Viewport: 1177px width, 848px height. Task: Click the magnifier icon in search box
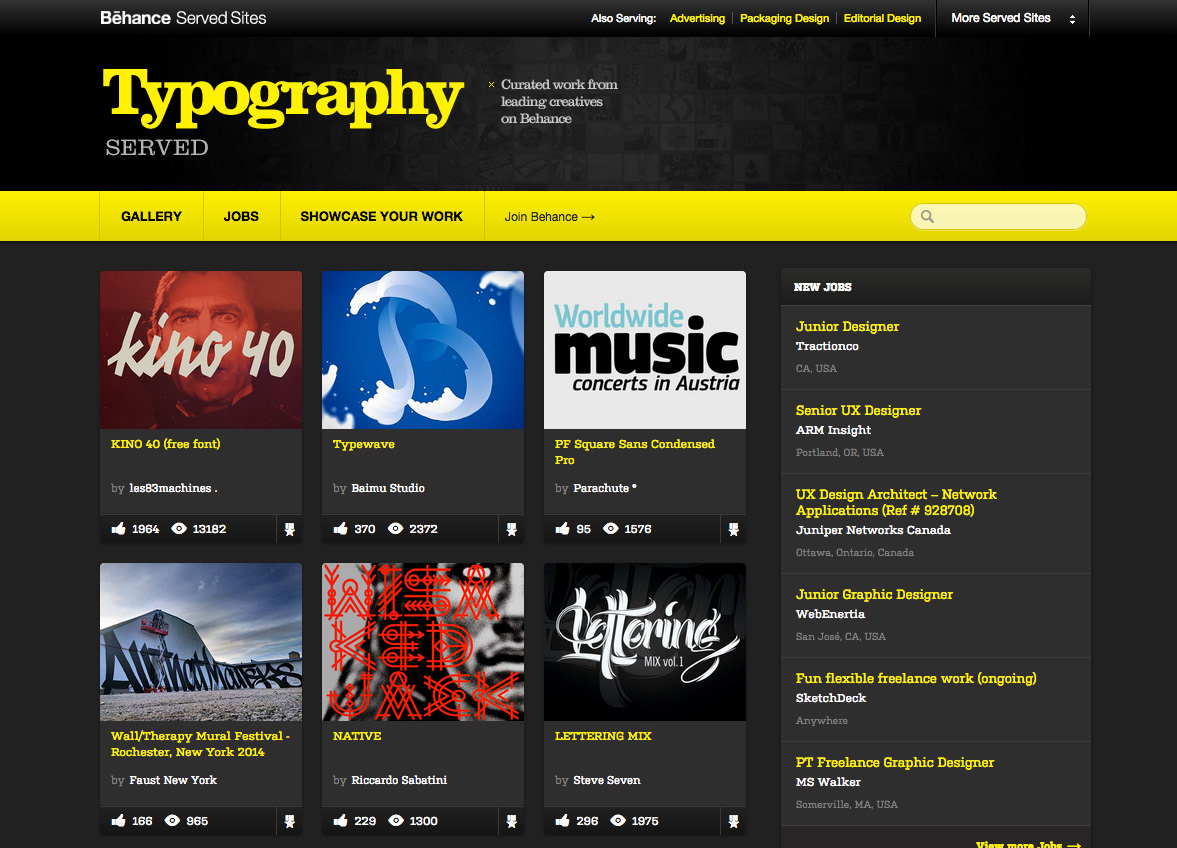[928, 217]
